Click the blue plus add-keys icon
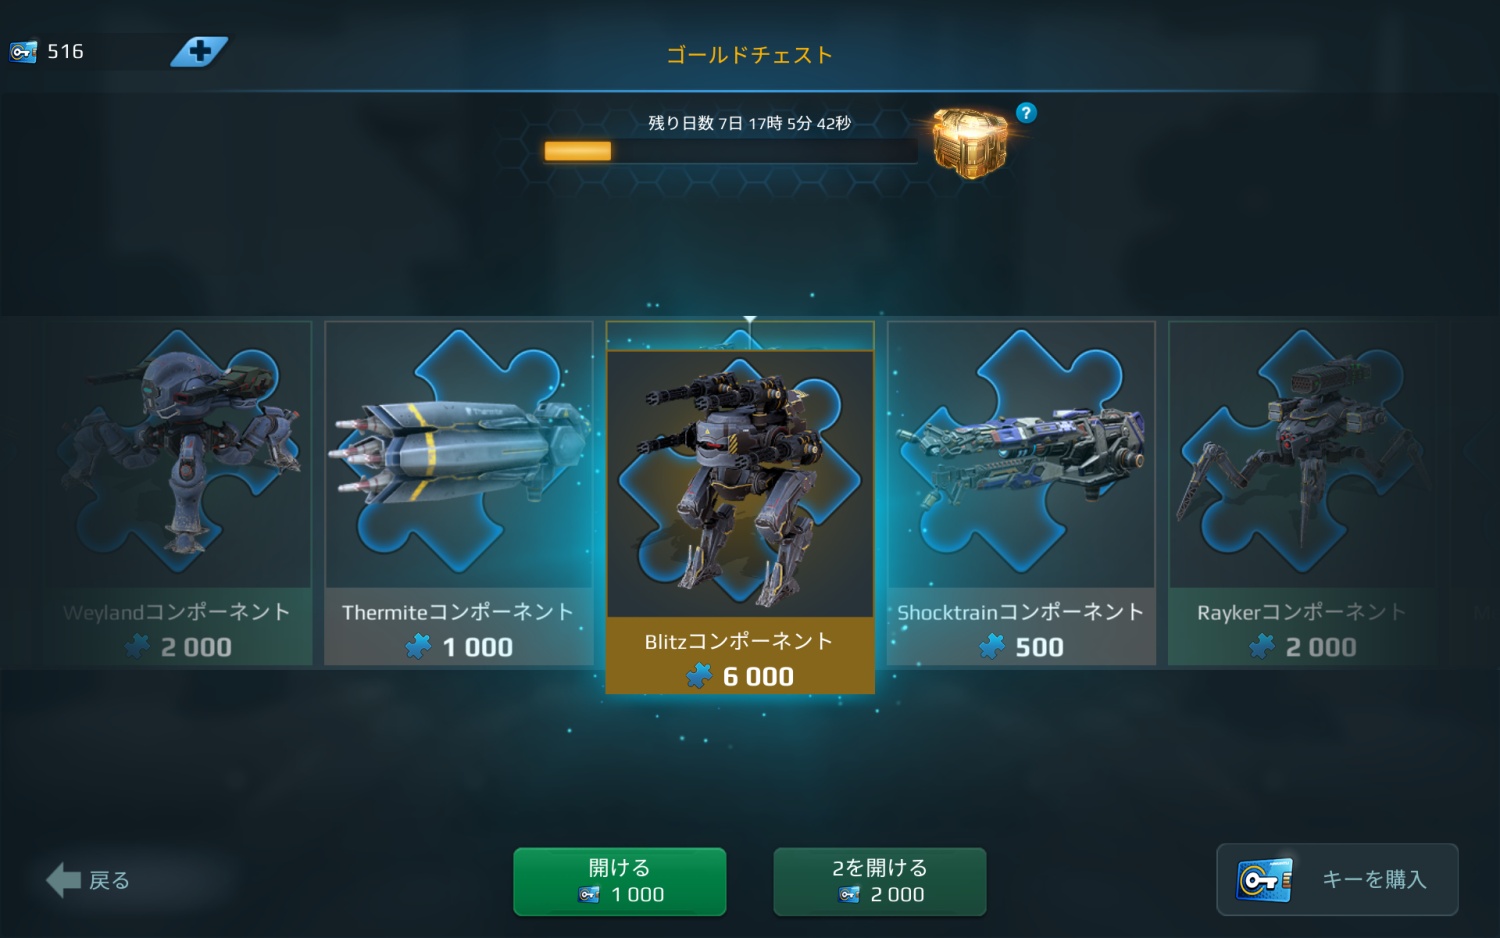Viewport: 1500px width, 938px height. click(199, 51)
